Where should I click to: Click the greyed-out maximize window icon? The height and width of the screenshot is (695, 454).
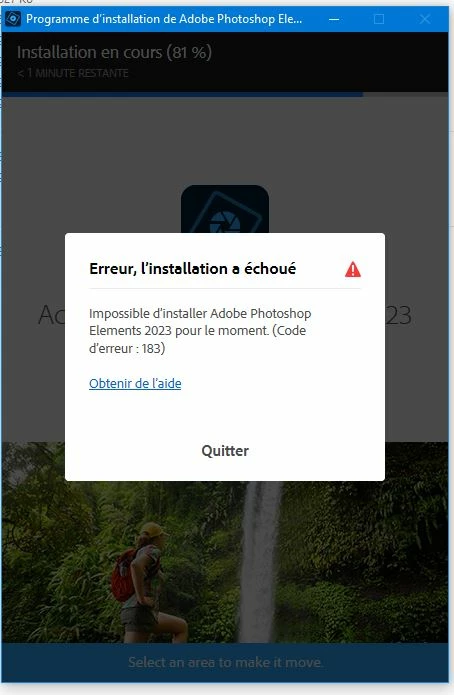point(379,19)
